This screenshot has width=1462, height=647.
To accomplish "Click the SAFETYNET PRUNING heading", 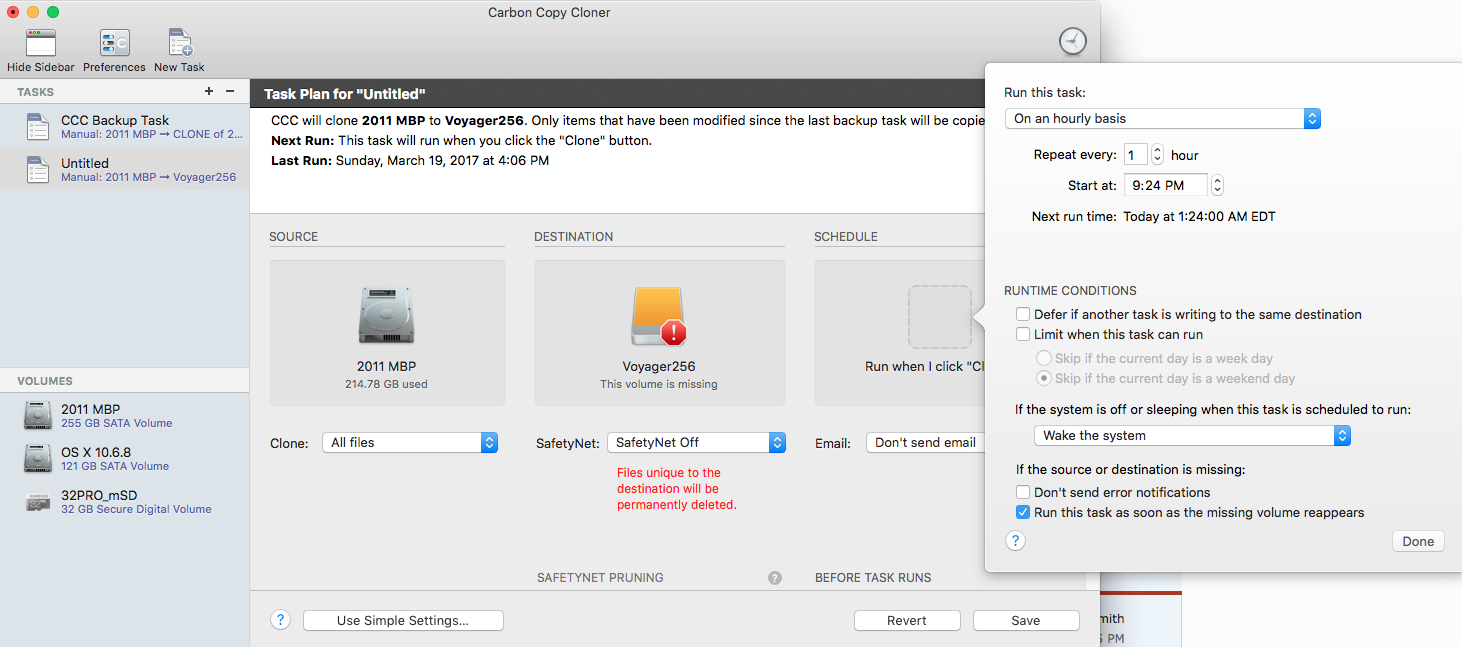I will 600,578.
